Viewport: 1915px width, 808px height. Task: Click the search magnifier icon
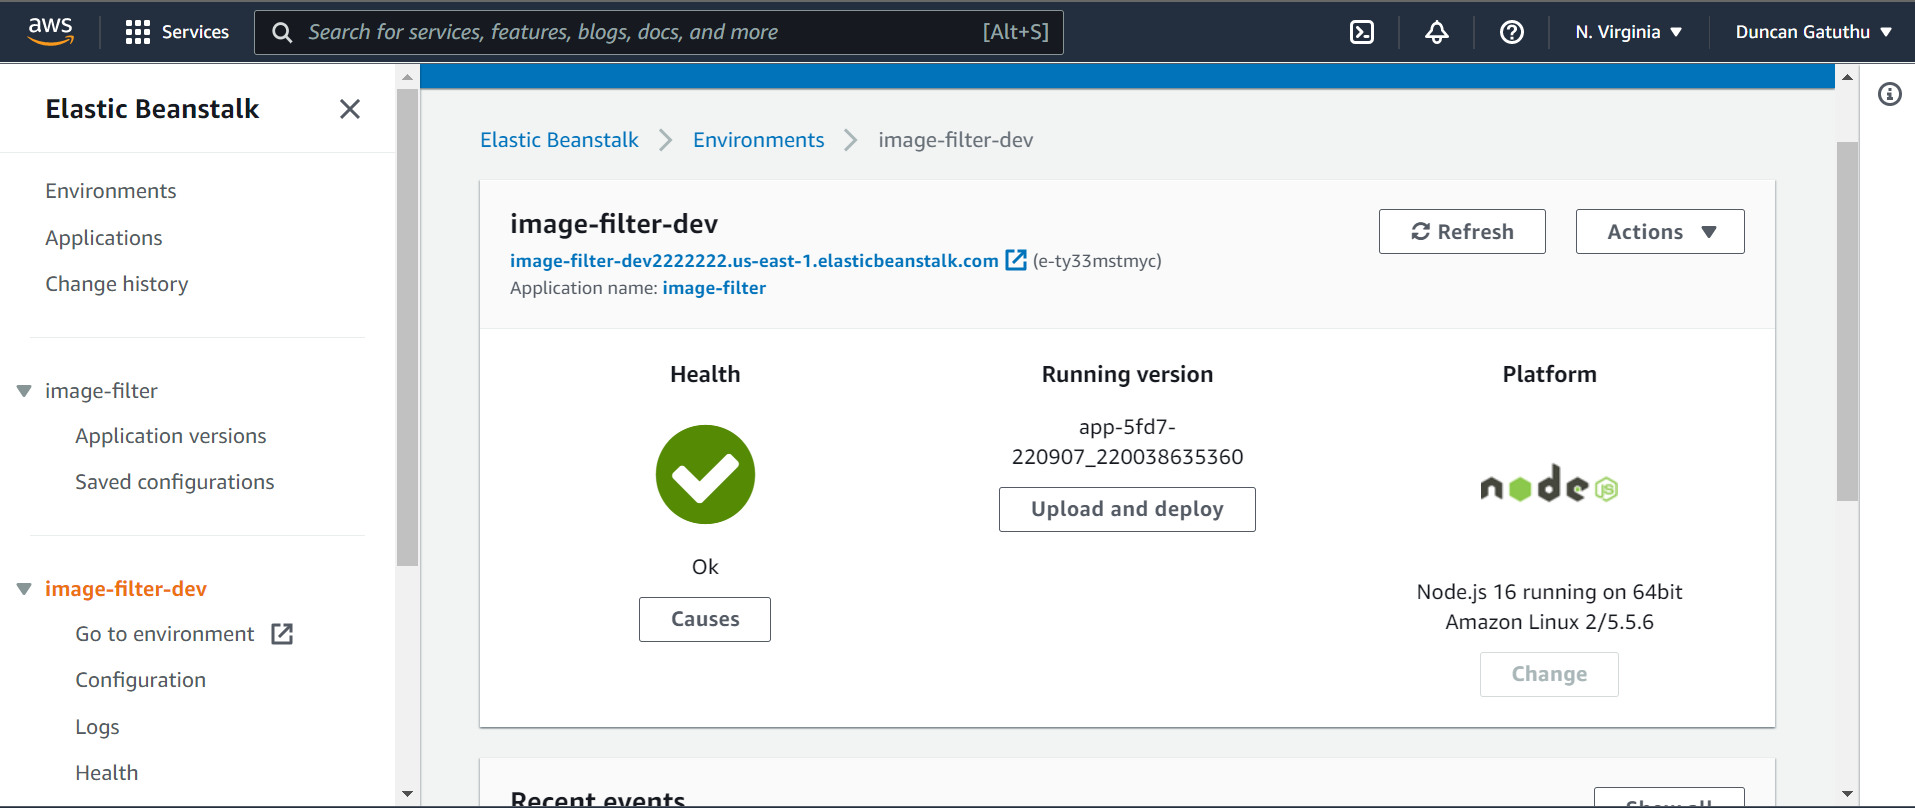click(283, 33)
